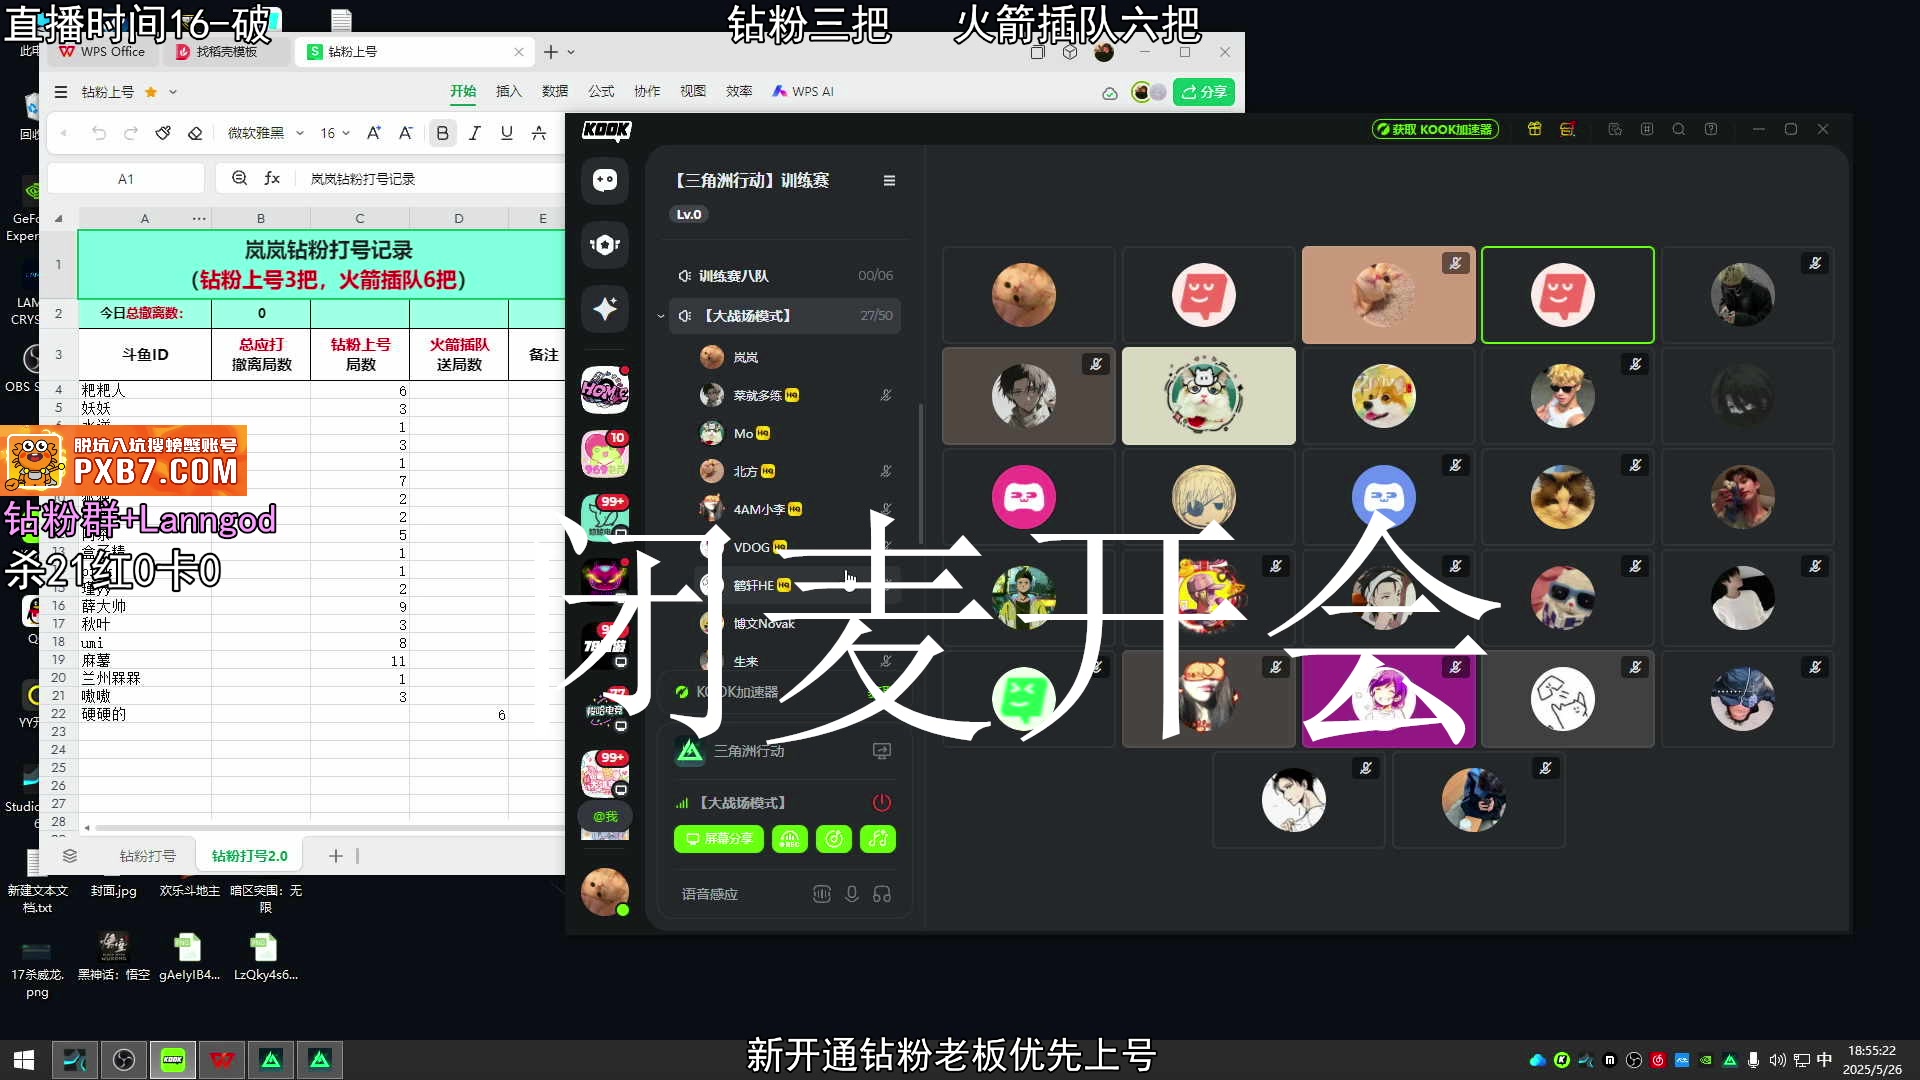The width and height of the screenshot is (1920, 1080).
Task: Open new tab dropdown arrow beside plus in WPS
Action: click(571, 52)
